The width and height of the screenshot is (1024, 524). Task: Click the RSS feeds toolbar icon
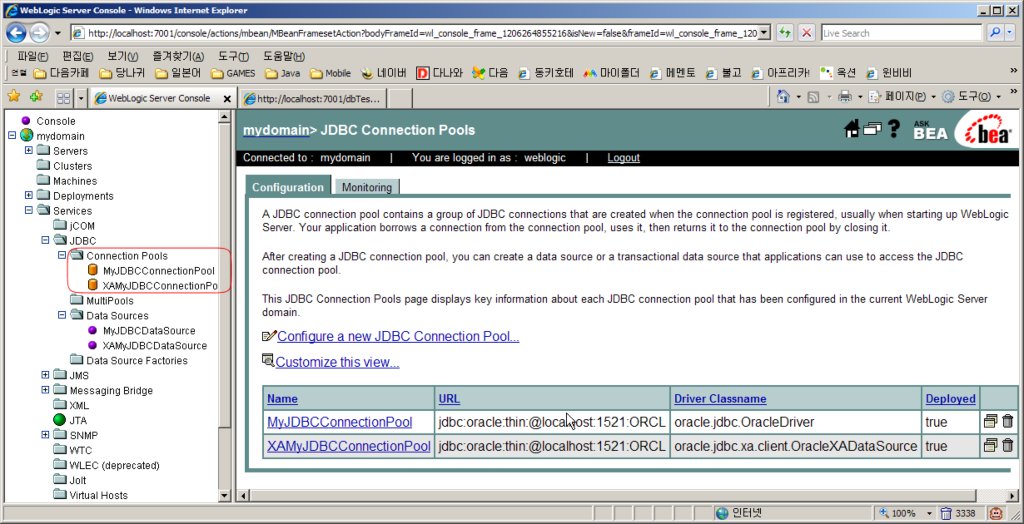tap(814, 97)
